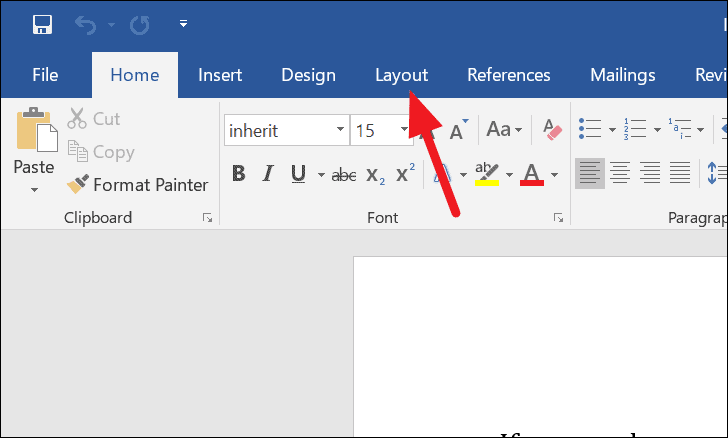Click the Redo icon
Image resolution: width=728 pixels, height=438 pixels.
click(139, 24)
